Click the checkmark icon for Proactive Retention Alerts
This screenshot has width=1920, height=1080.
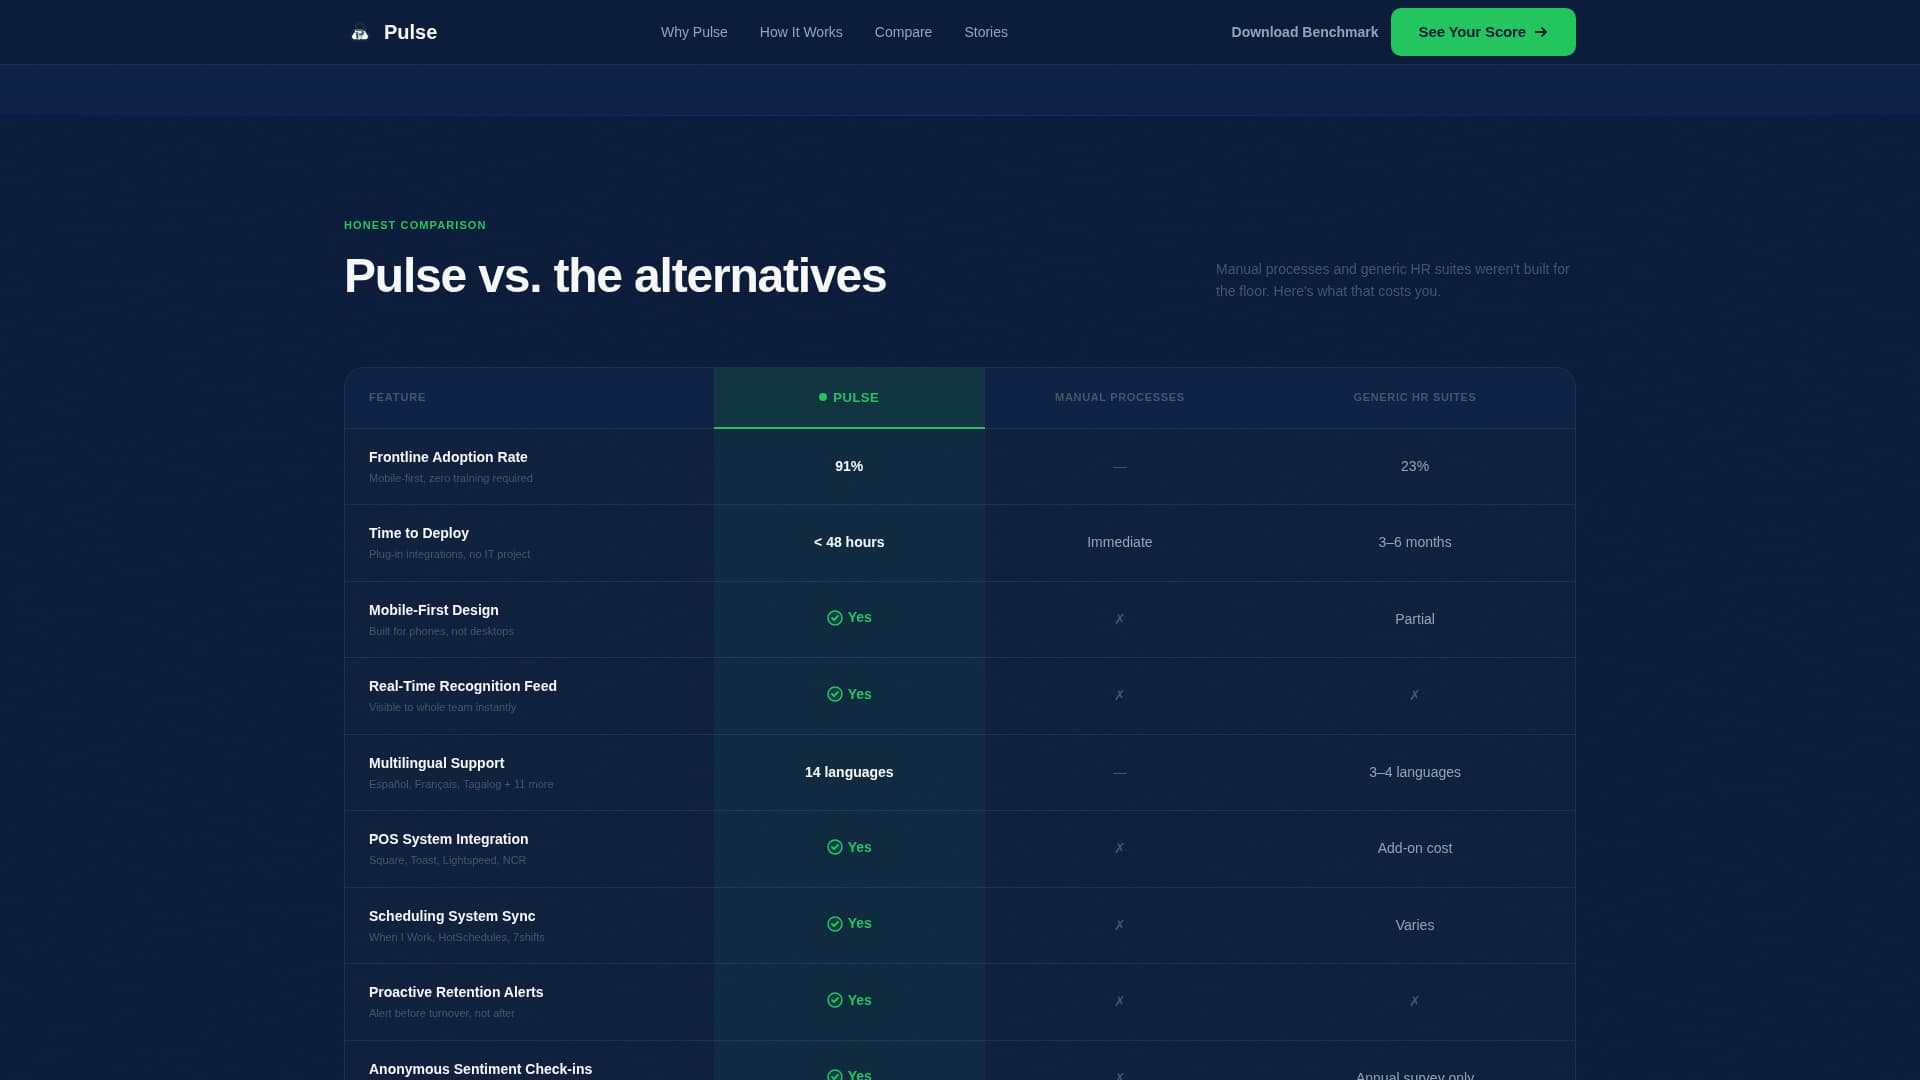click(x=835, y=1000)
